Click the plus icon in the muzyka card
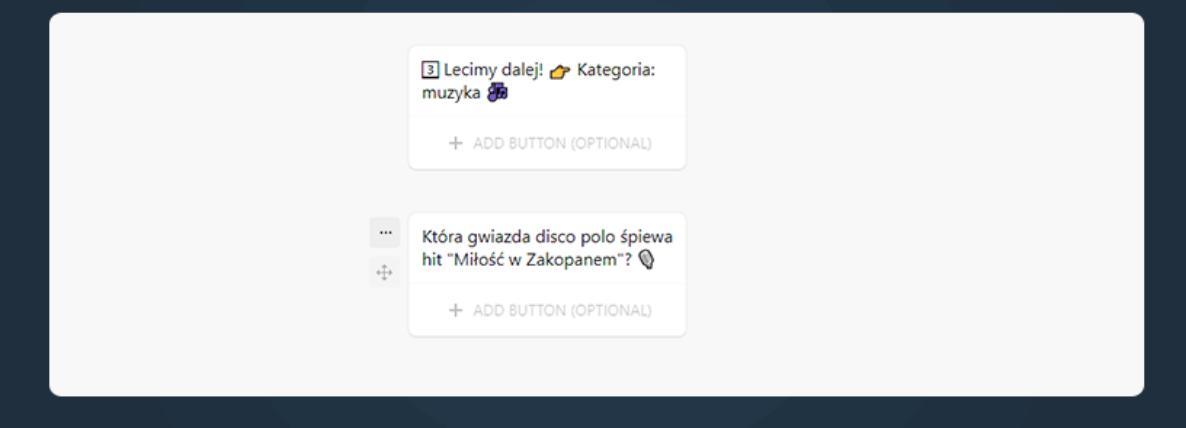This screenshot has height=428, width=1186. pos(455,143)
